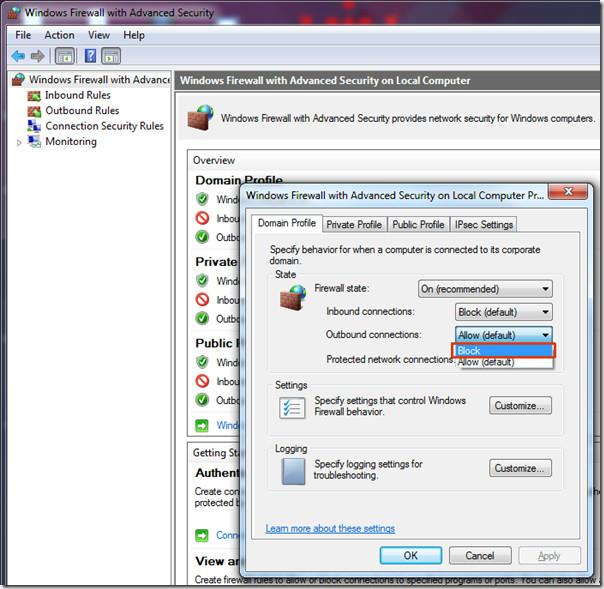Click the green arrow icon beside Windows link

(202, 425)
